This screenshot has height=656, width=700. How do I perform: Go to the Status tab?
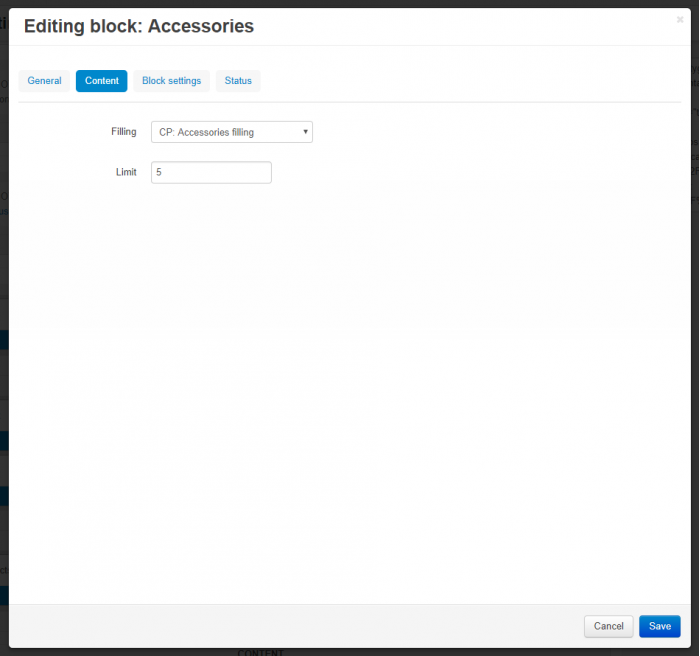(x=238, y=81)
